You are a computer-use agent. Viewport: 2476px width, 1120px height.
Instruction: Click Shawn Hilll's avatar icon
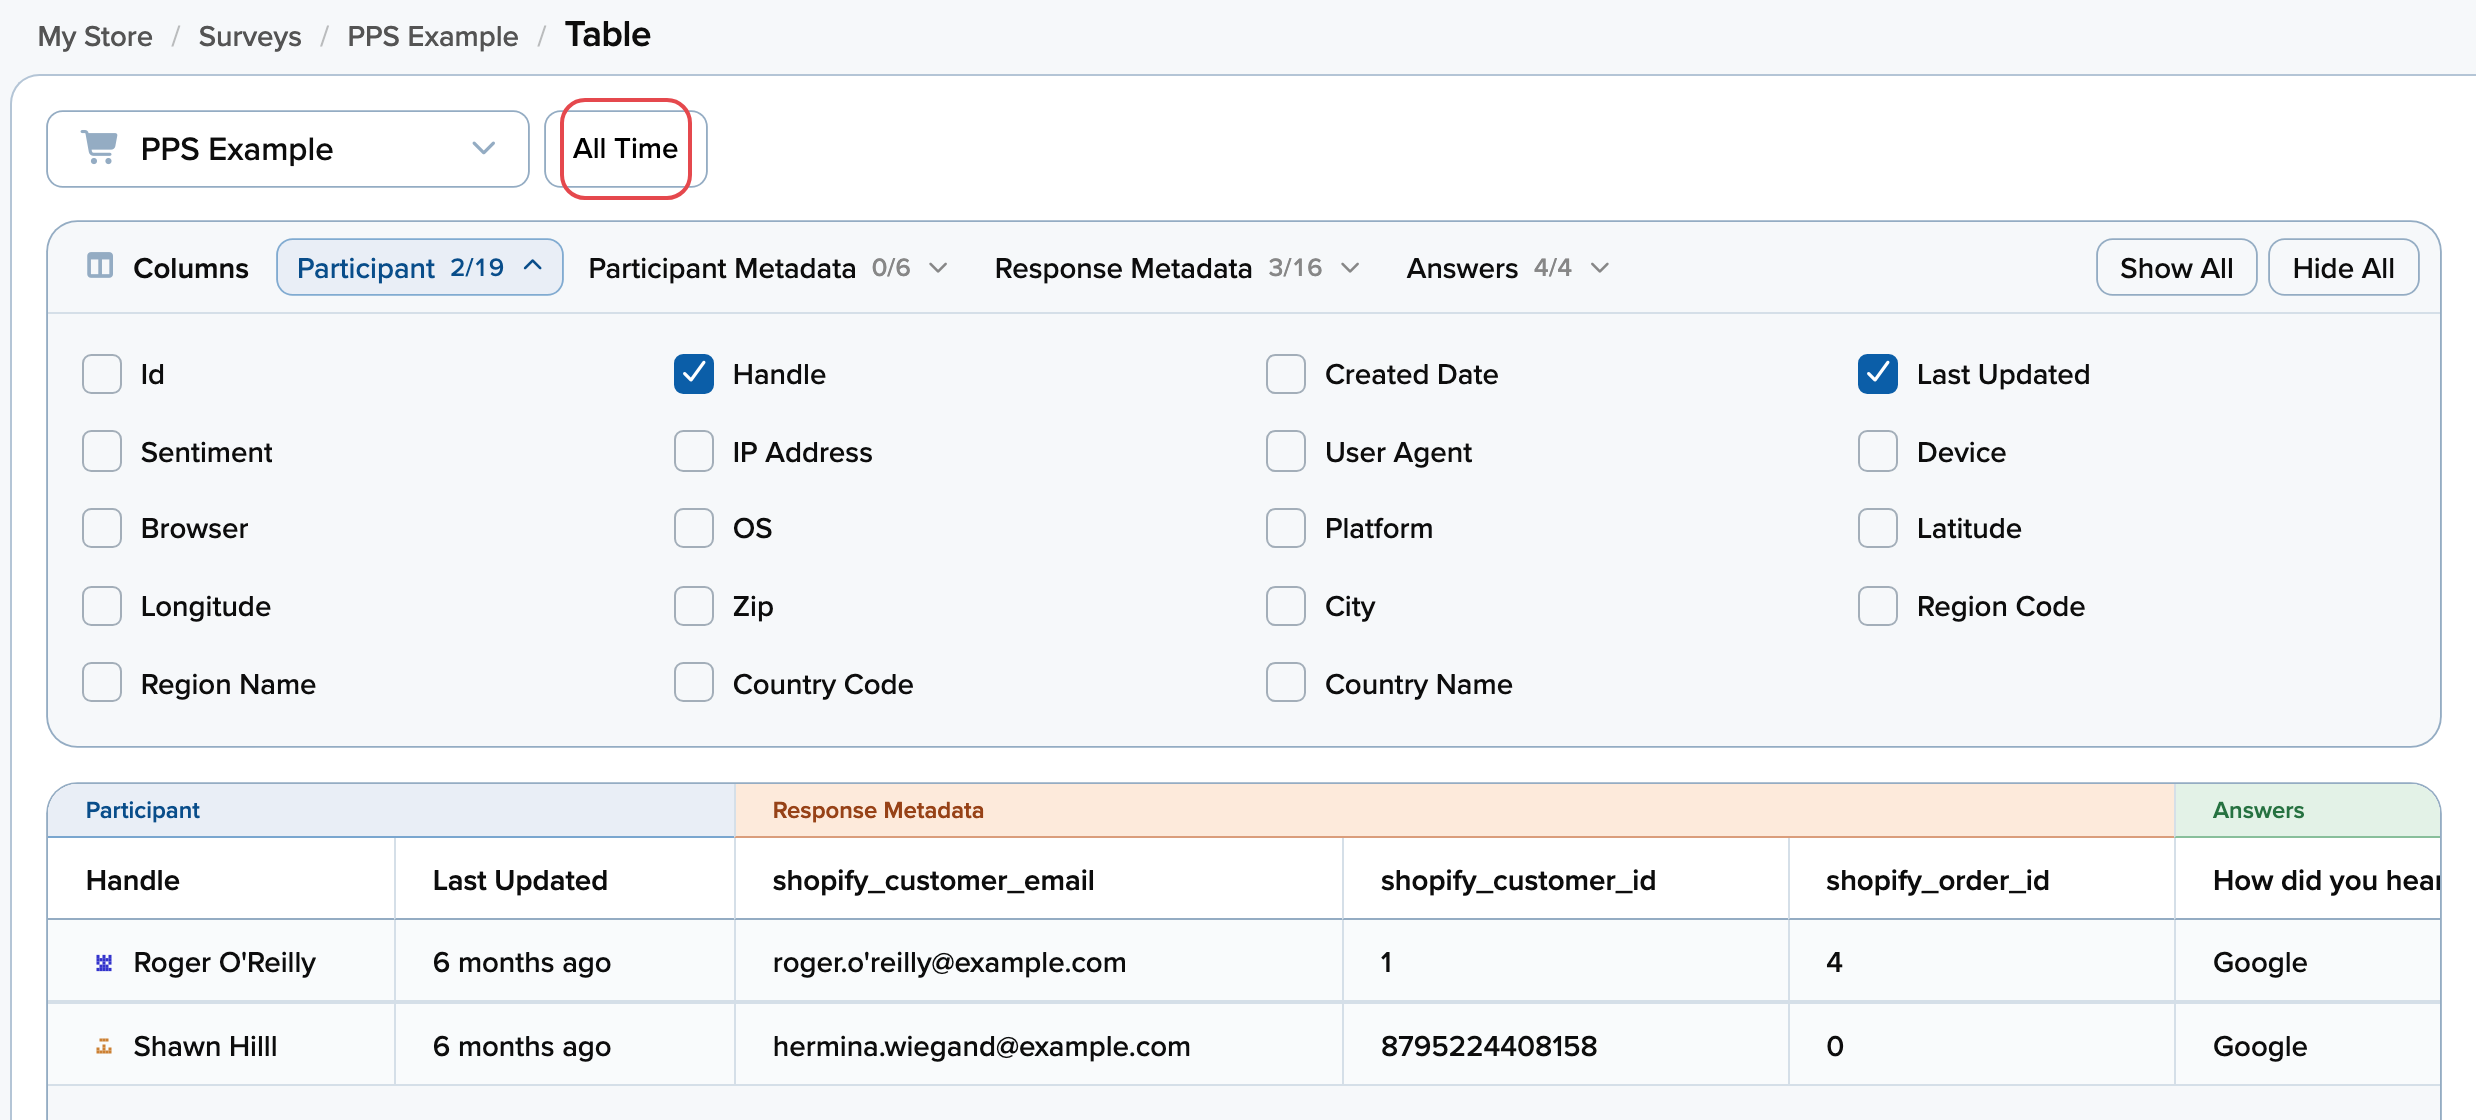[x=104, y=1046]
